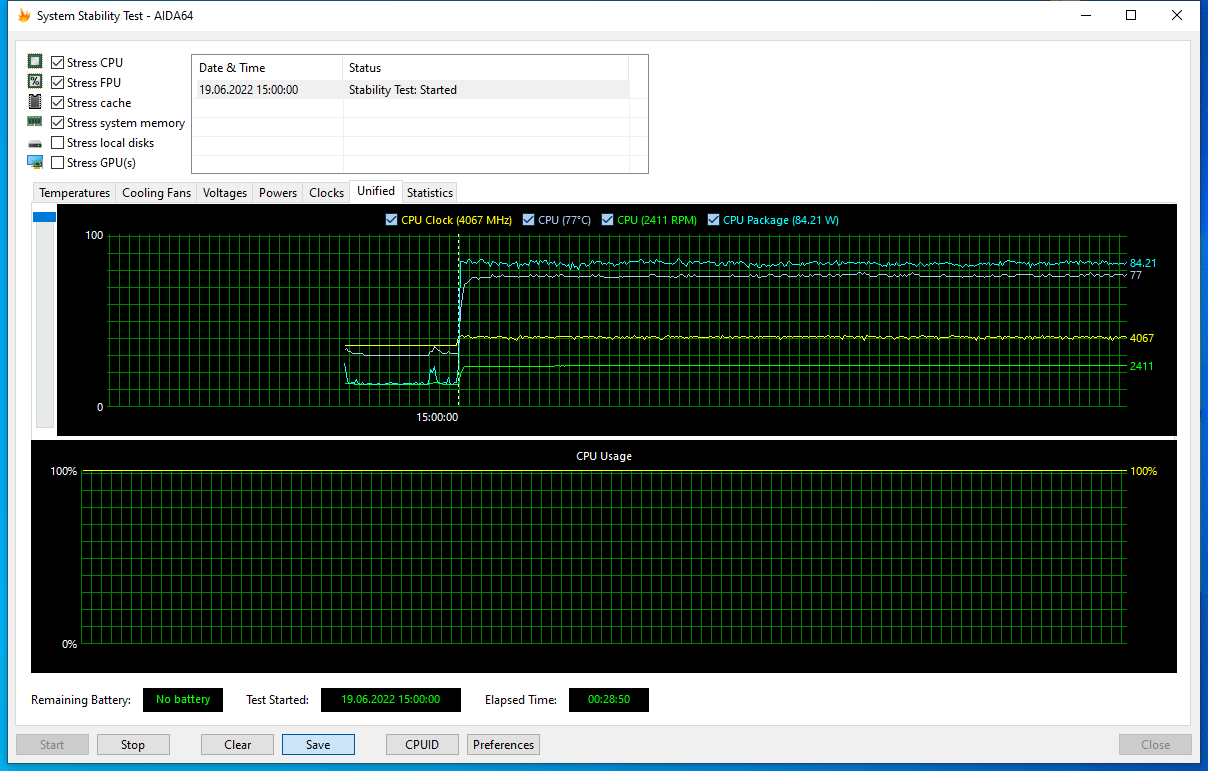This screenshot has width=1208, height=771.
Task: Stop the stability test
Action: click(x=133, y=744)
